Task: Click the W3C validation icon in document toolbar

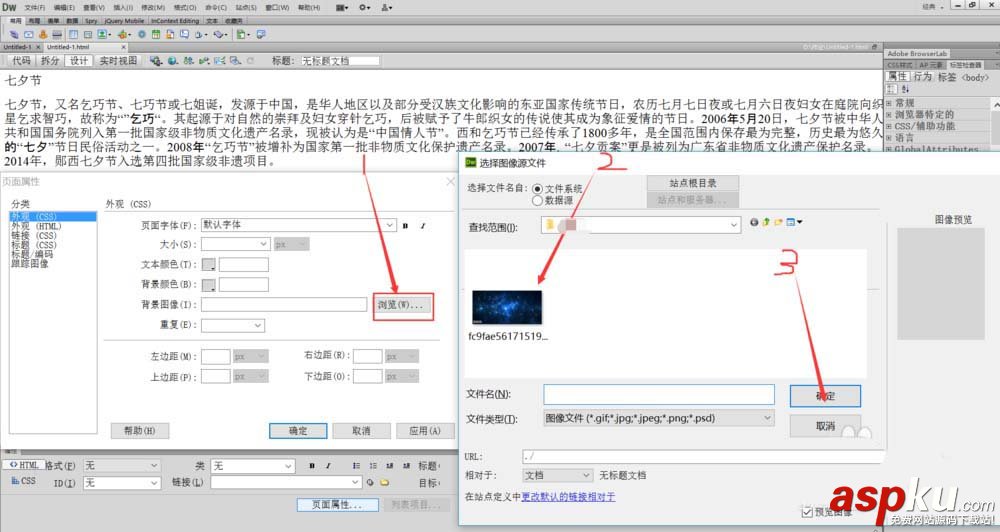Action: (x=203, y=61)
